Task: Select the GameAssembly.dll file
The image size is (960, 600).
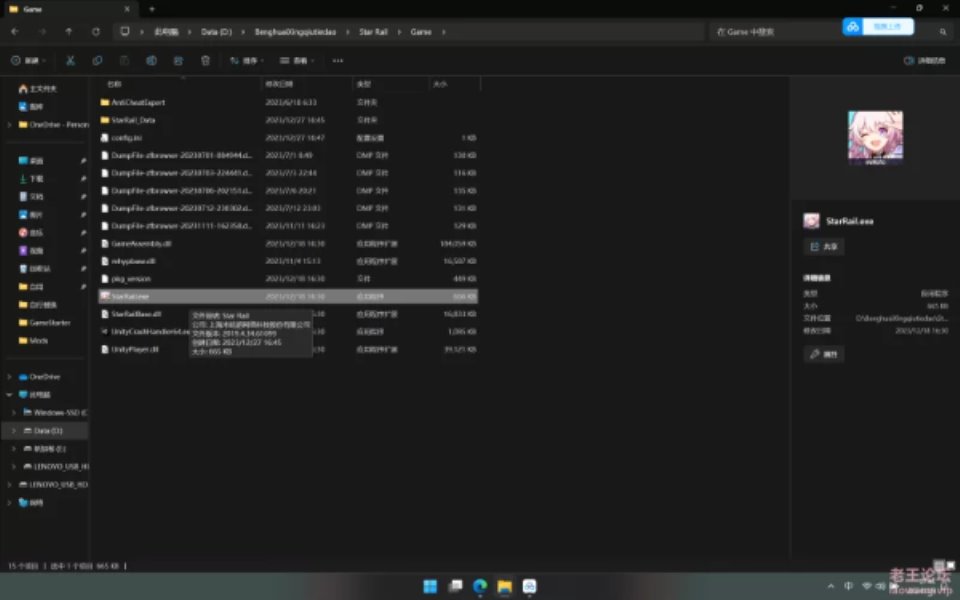Action: [288, 244]
